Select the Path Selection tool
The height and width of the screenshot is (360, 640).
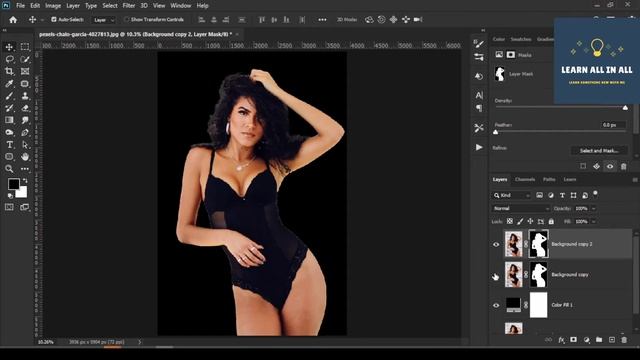point(25,144)
